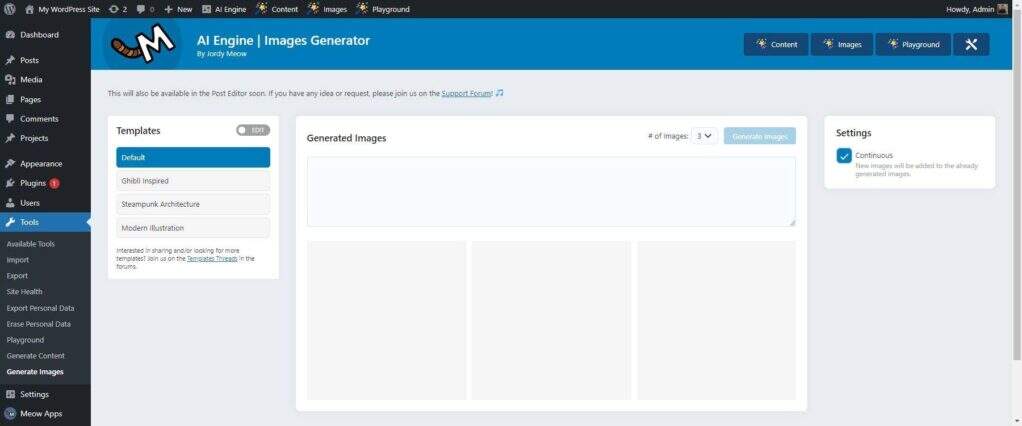1022x426 pixels.
Task: Open Erase Personal Data submenu item
Action: point(38,324)
